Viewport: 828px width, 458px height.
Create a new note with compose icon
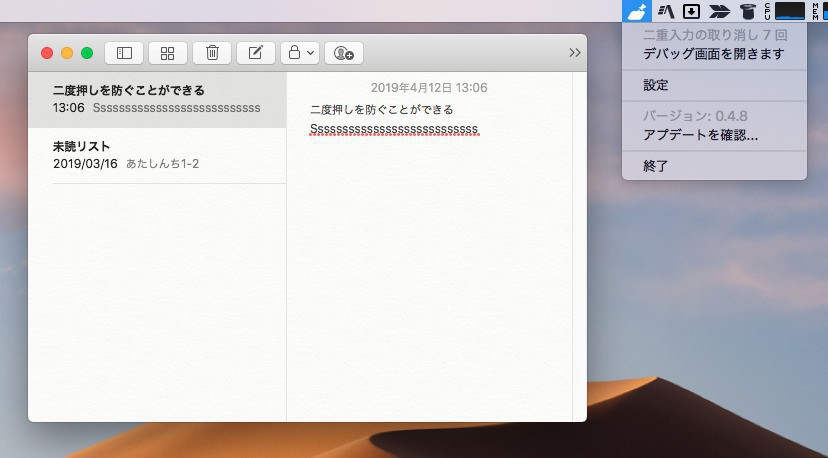(x=256, y=53)
